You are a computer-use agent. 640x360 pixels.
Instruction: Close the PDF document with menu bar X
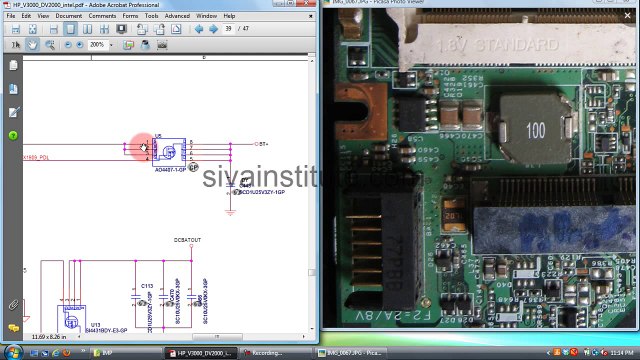[x=311, y=16]
